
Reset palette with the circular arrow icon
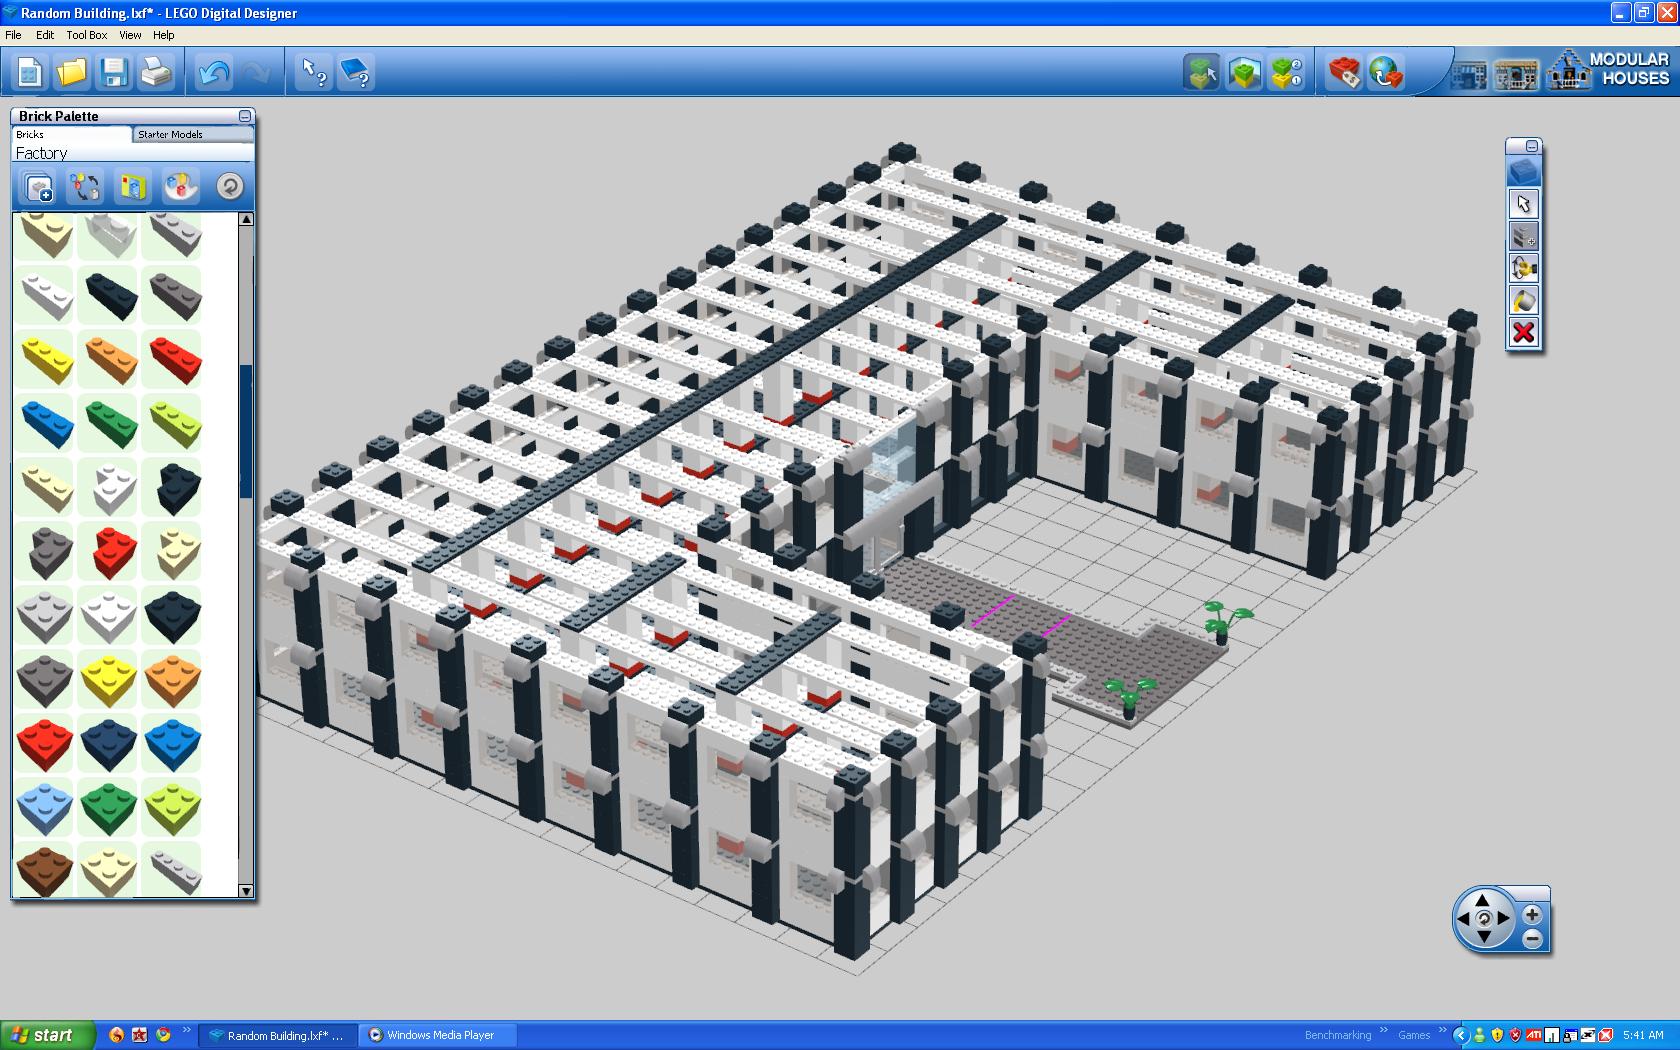point(229,187)
